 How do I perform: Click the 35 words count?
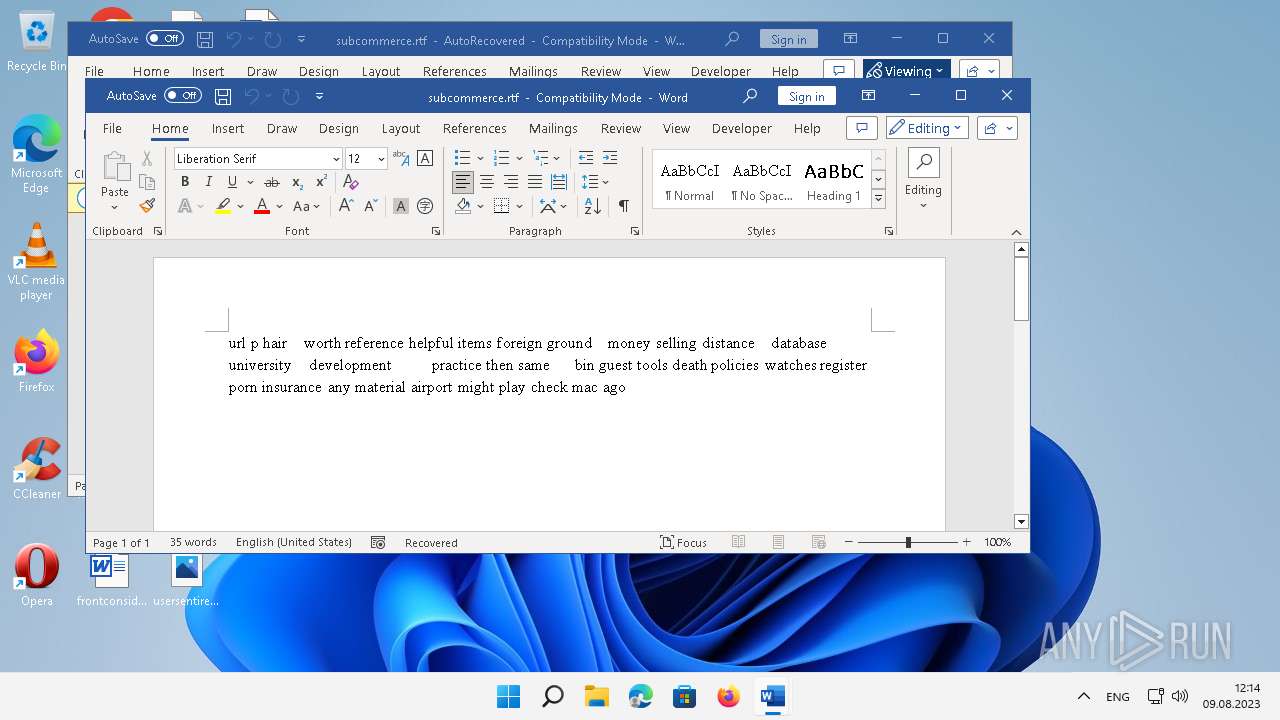[193, 542]
